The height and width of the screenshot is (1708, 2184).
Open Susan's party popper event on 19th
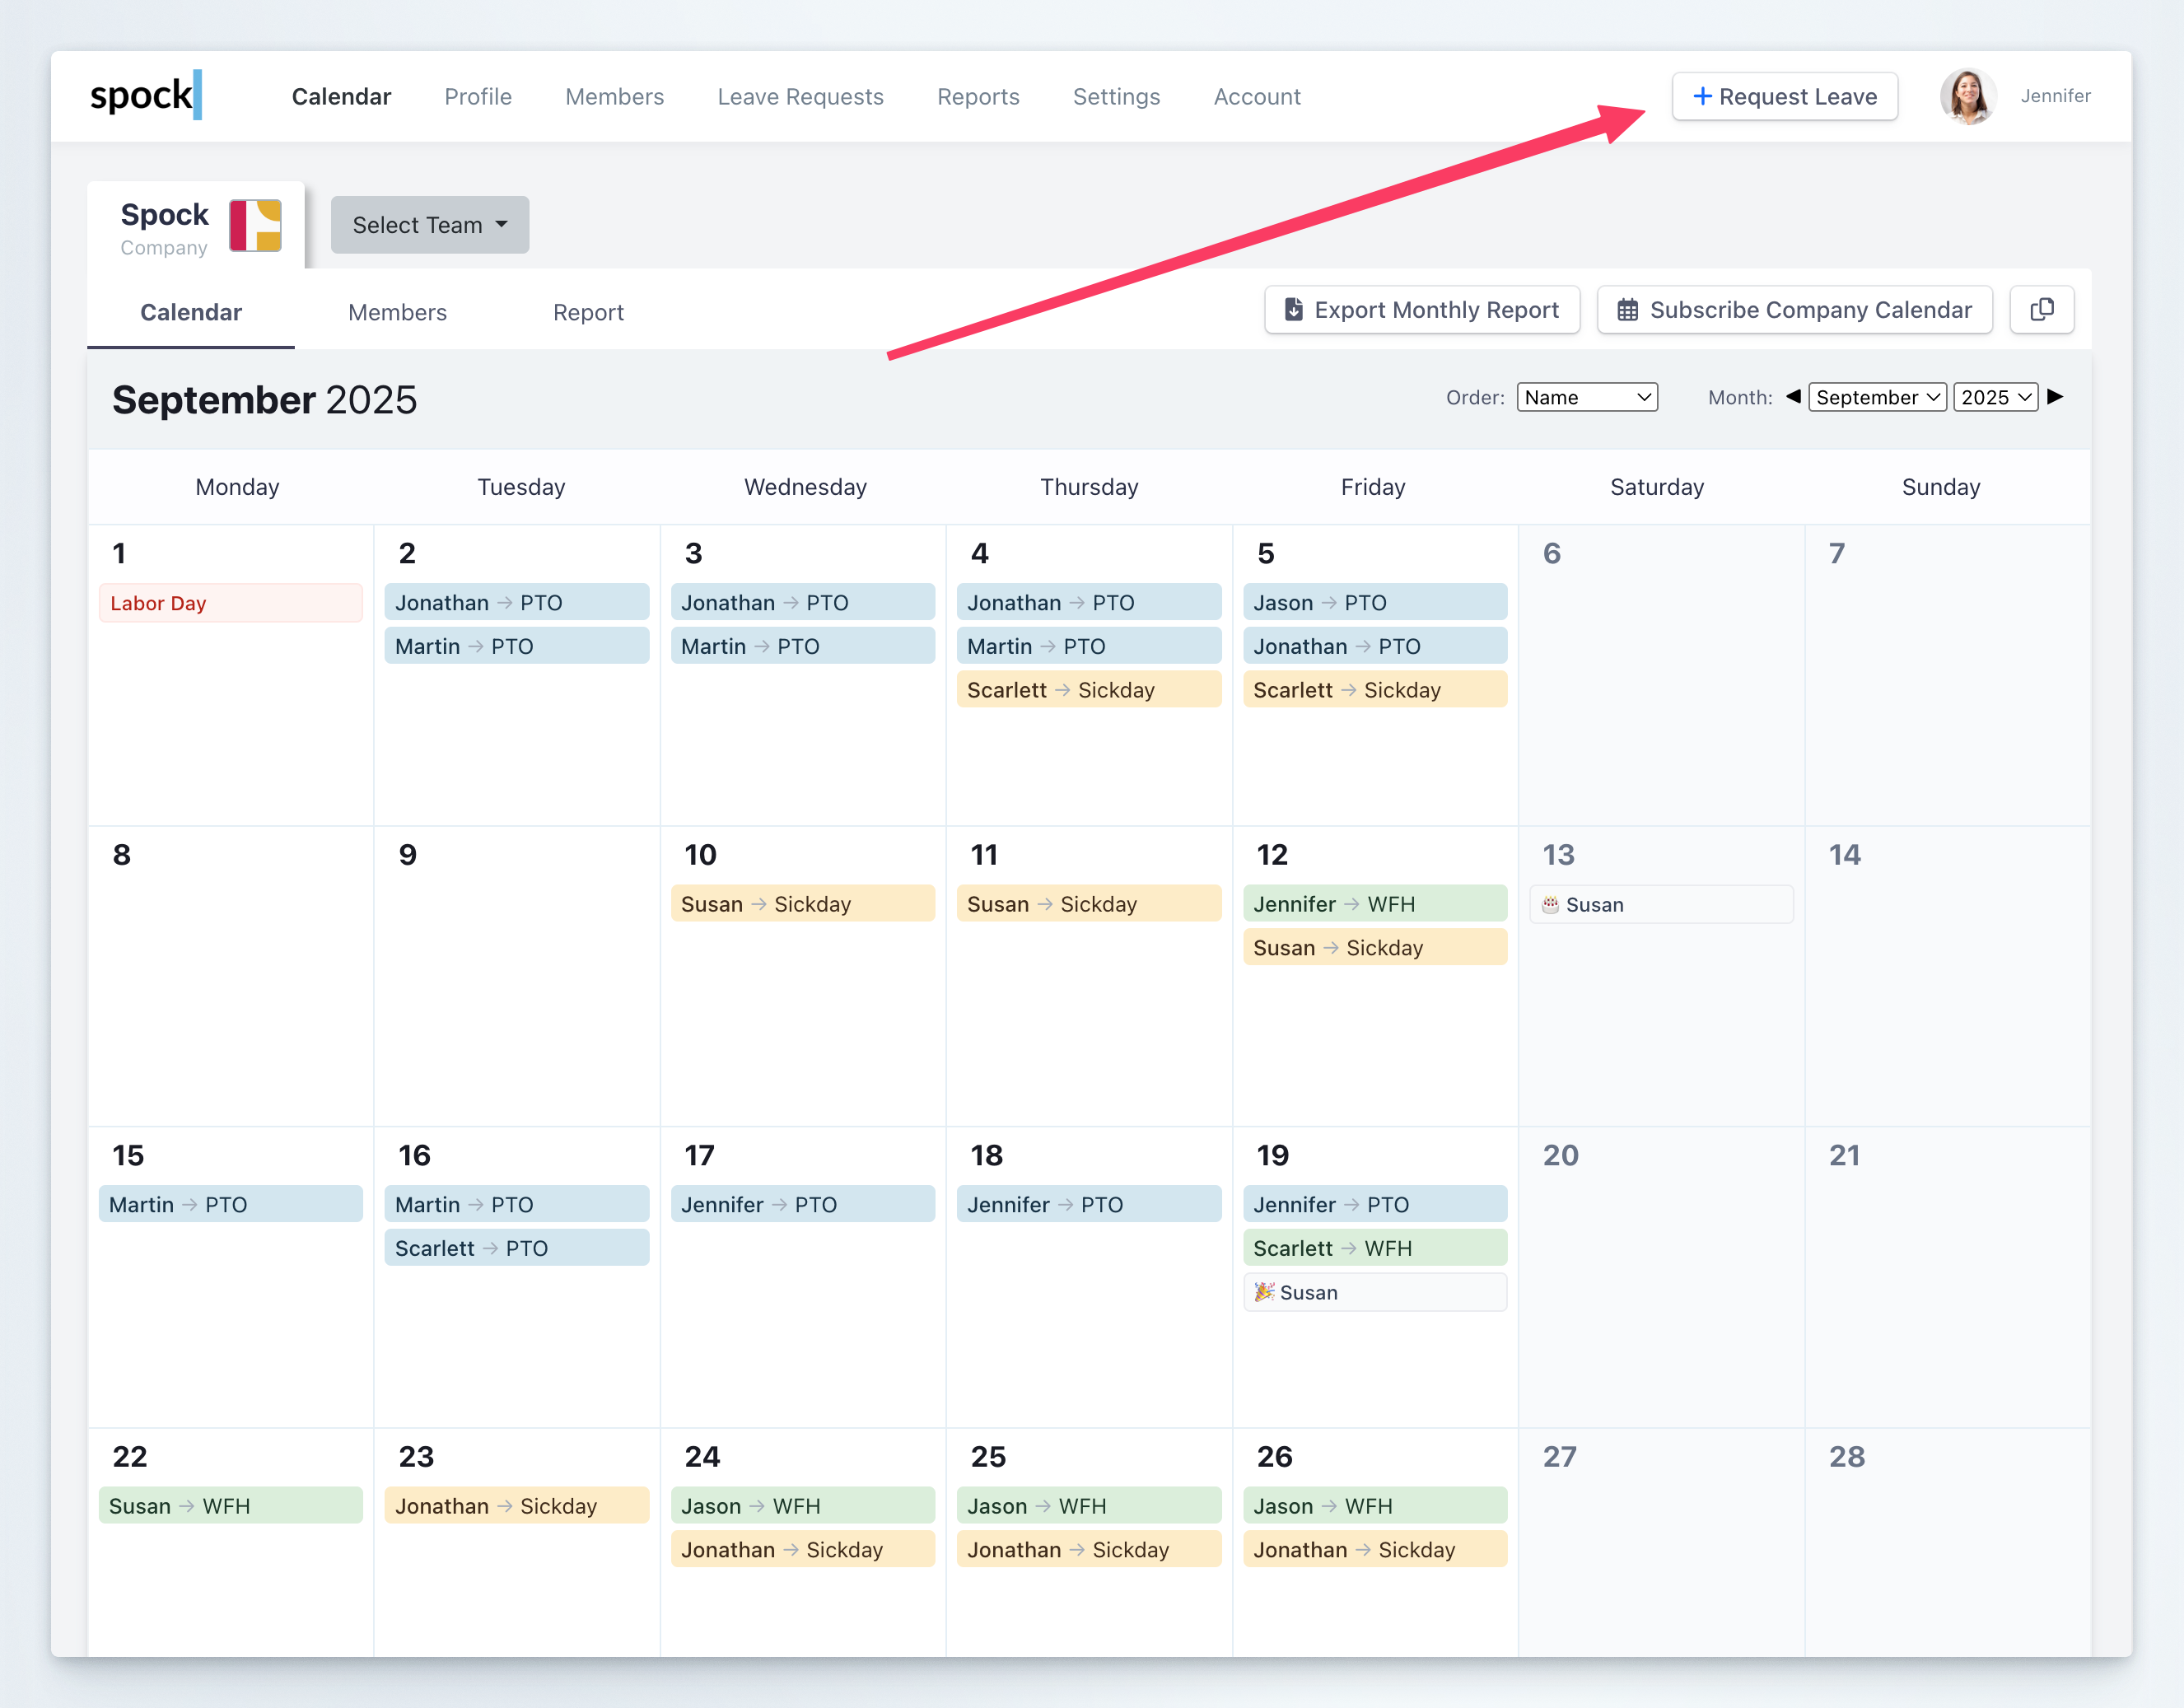(1374, 1292)
